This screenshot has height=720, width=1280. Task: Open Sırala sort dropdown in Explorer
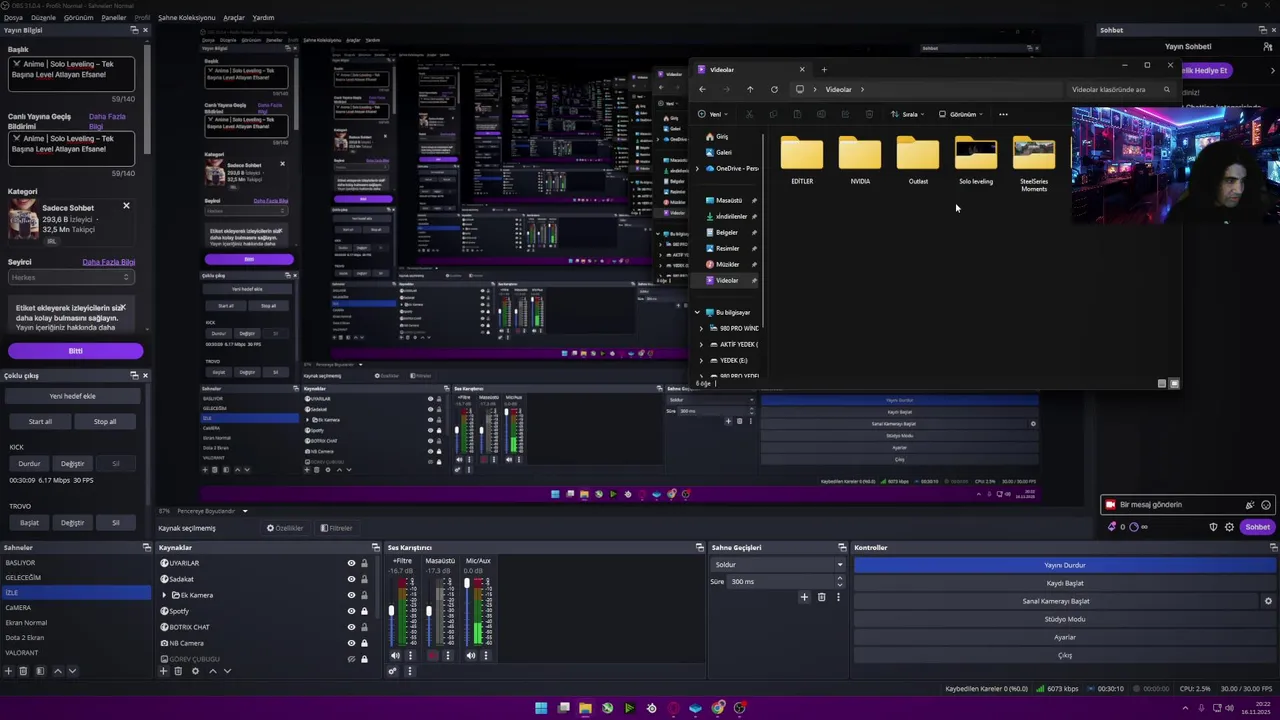pos(907,114)
